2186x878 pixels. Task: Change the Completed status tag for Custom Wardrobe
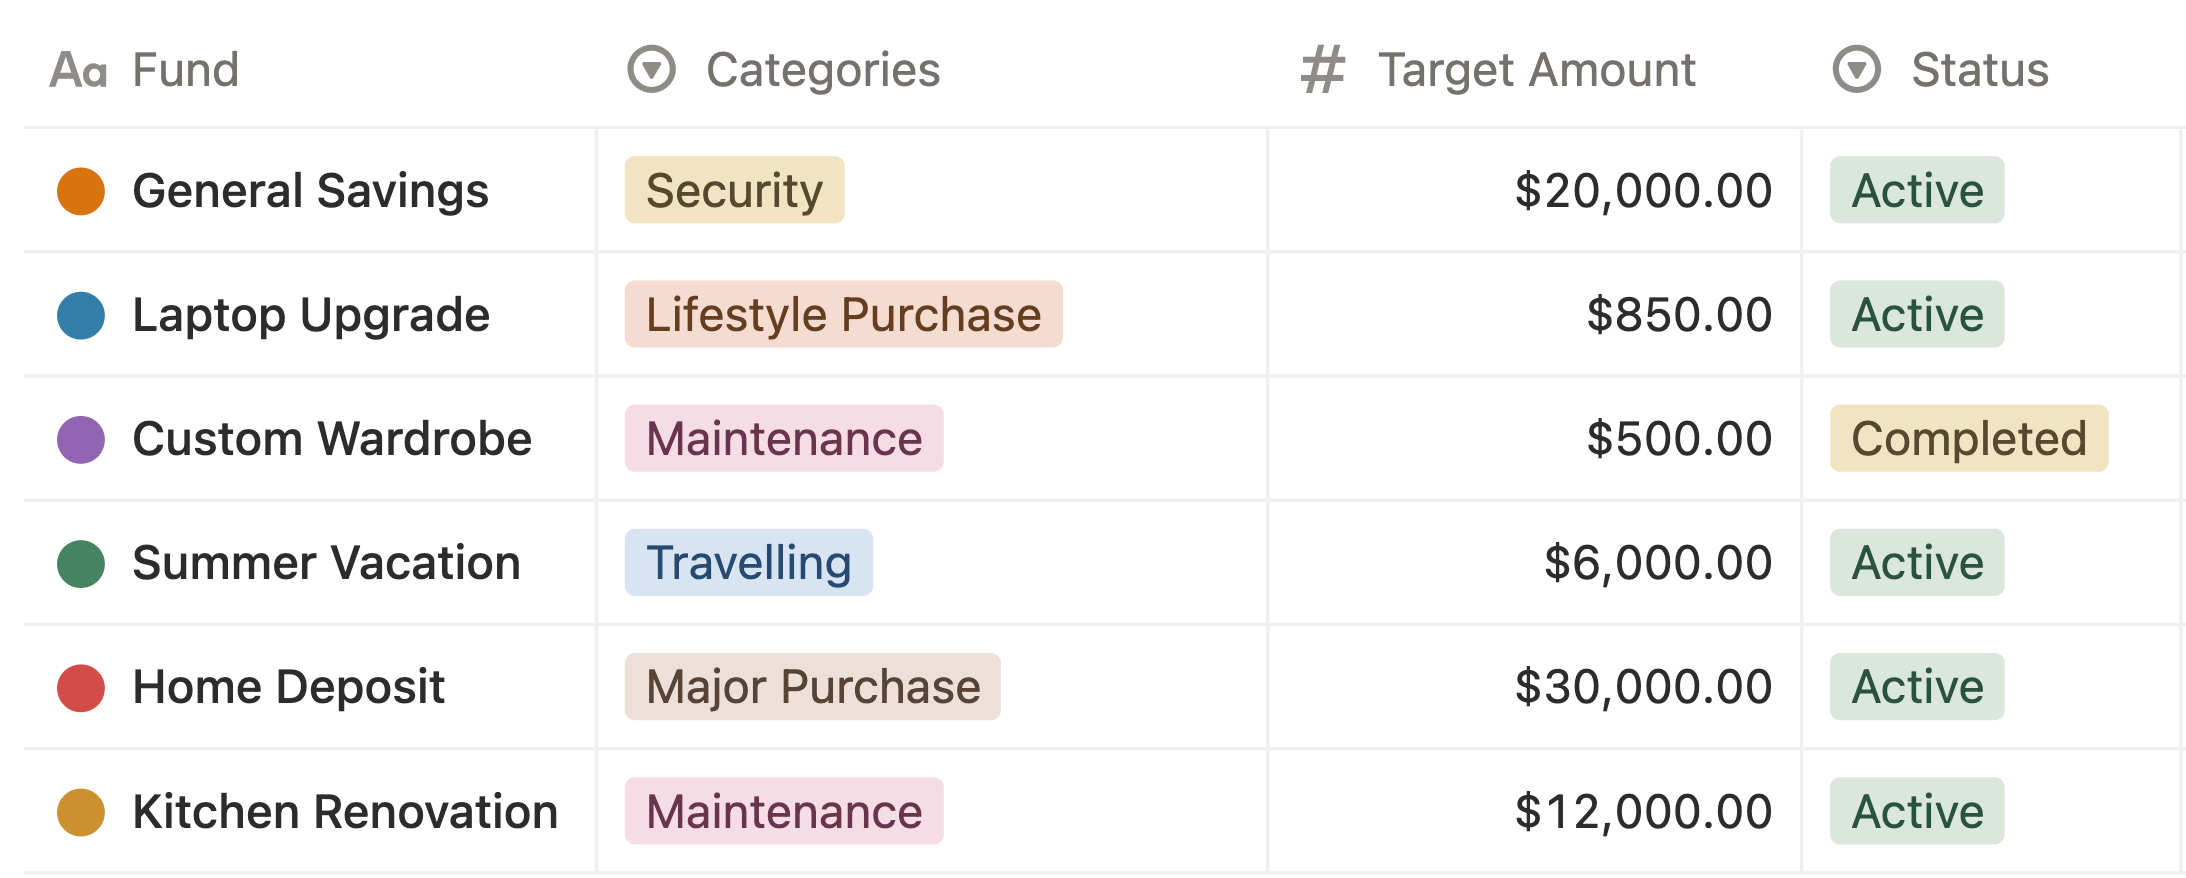click(x=1969, y=438)
